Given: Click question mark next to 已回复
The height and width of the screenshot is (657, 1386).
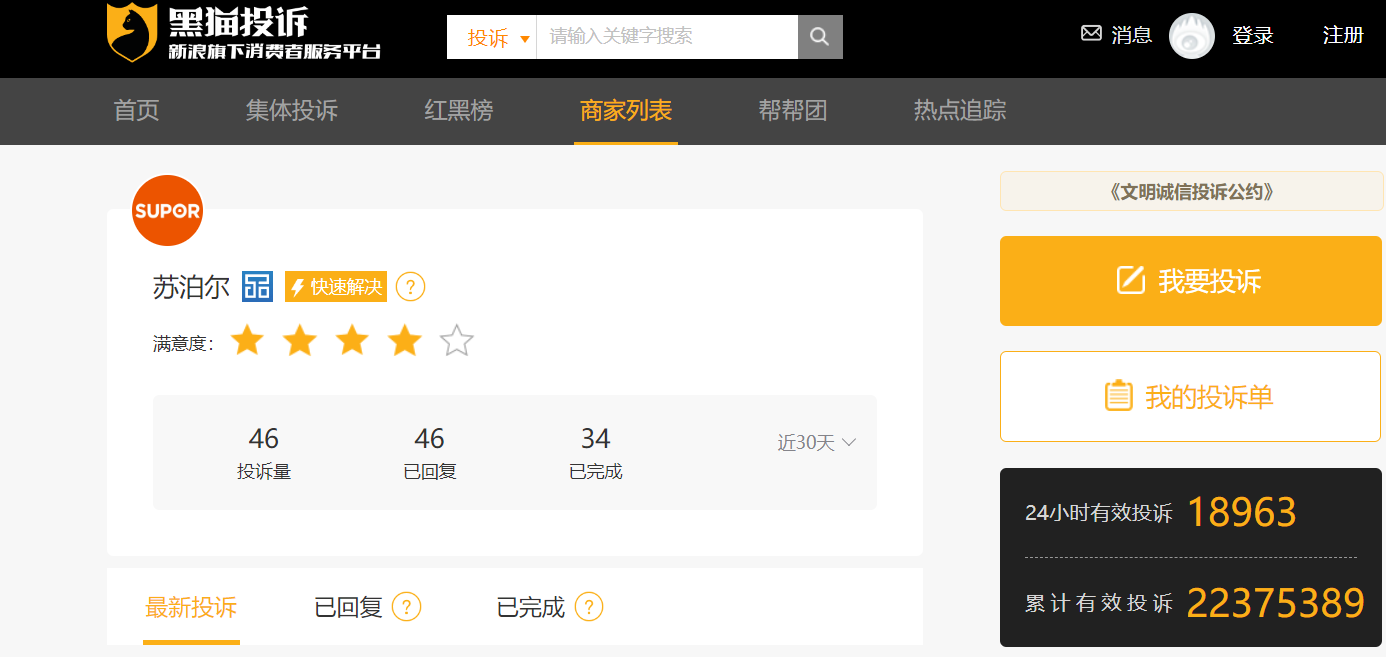Looking at the screenshot, I should point(407,607).
